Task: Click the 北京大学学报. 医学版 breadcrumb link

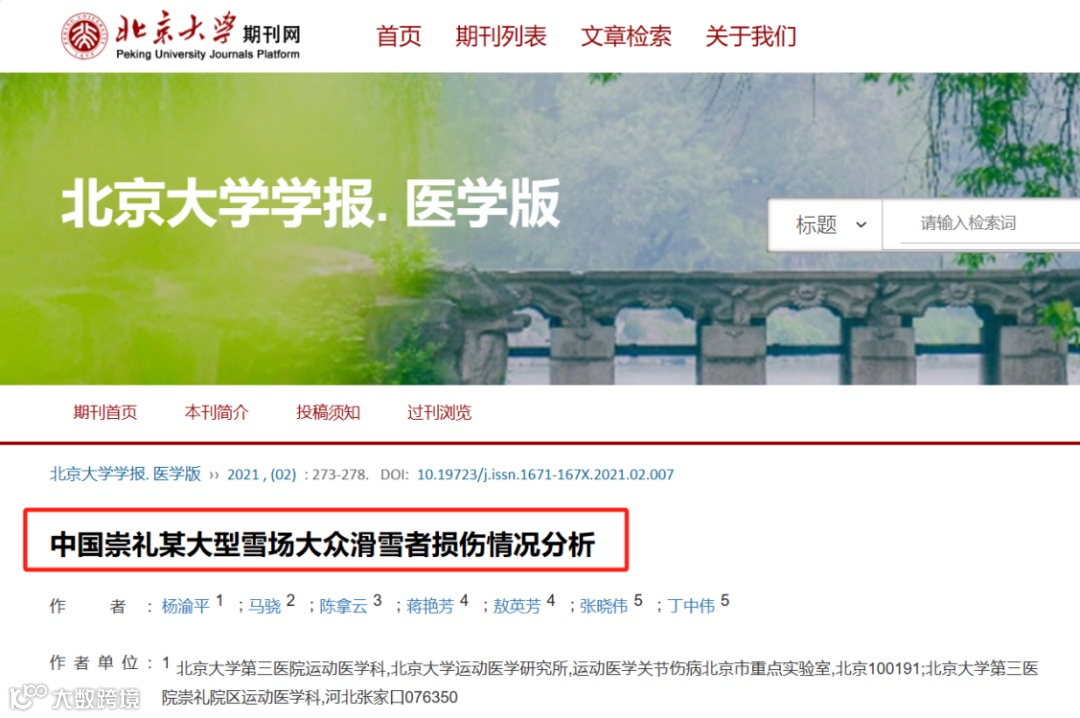Action: click(125, 474)
